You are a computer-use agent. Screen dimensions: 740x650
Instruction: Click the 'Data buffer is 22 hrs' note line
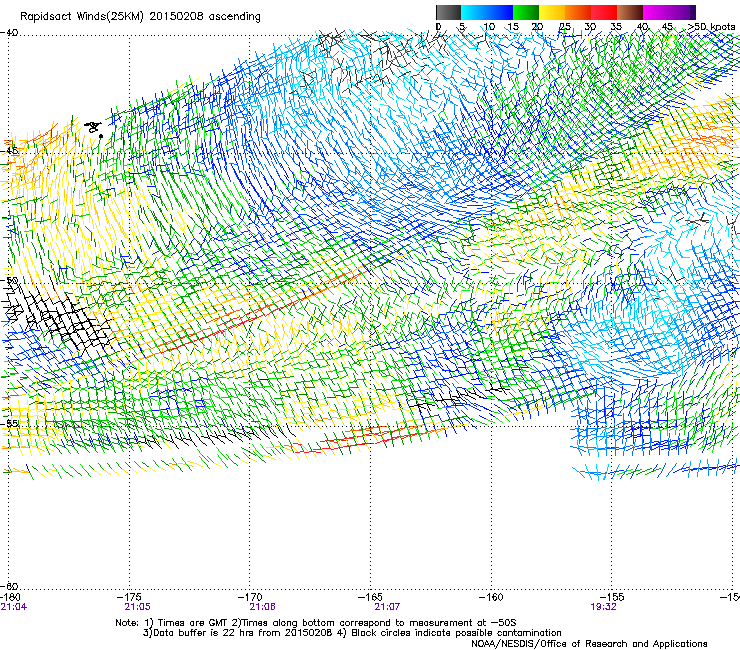click(x=352, y=633)
